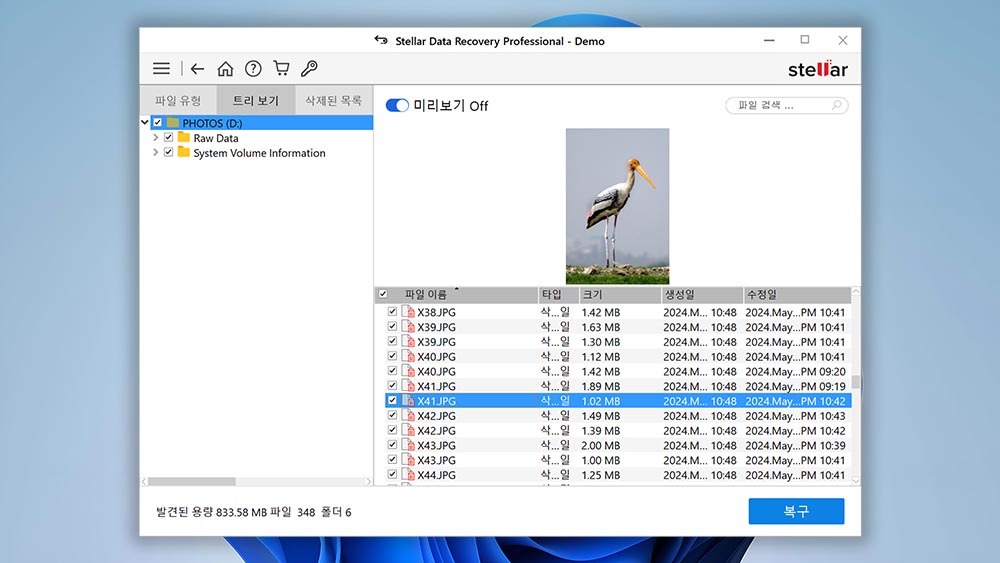Click the 2024.May...PM 10:43 modified cell
The height and width of the screenshot is (563, 1000).
point(796,416)
